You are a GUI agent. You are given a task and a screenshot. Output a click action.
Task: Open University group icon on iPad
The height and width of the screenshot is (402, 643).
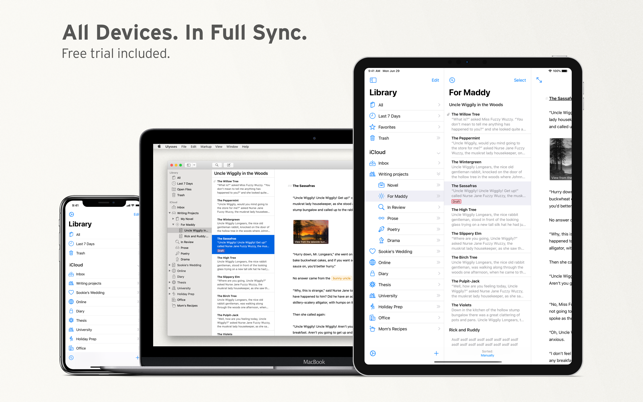pyautogui.click(x=372, y=296)
